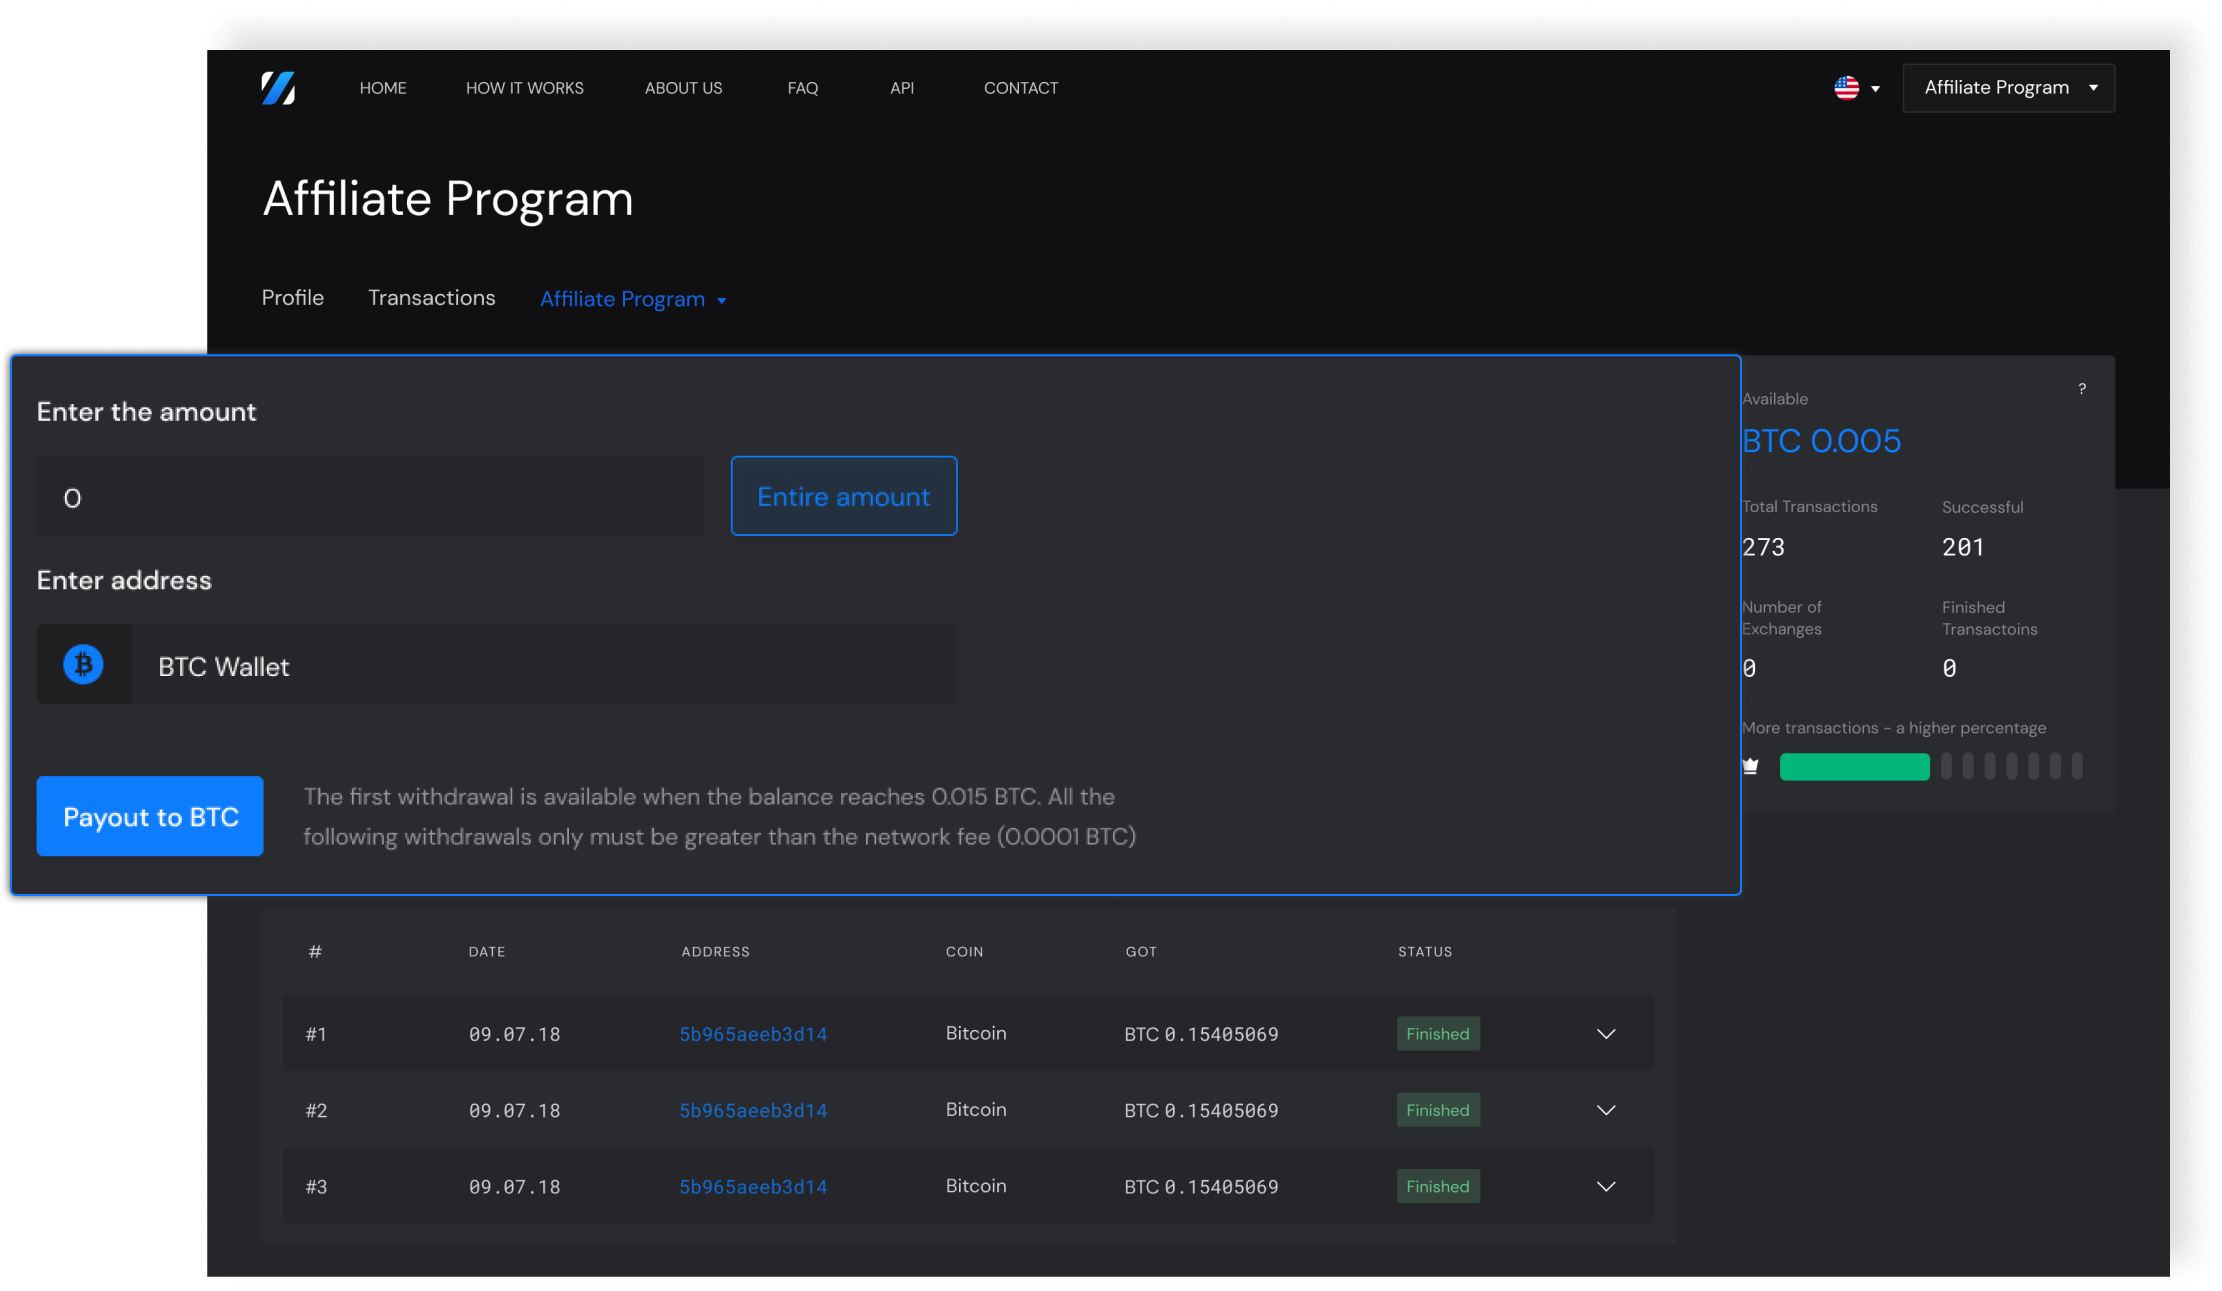Switch to the Profile tab
This screenshot has width=2222, height=1291.
293,298
